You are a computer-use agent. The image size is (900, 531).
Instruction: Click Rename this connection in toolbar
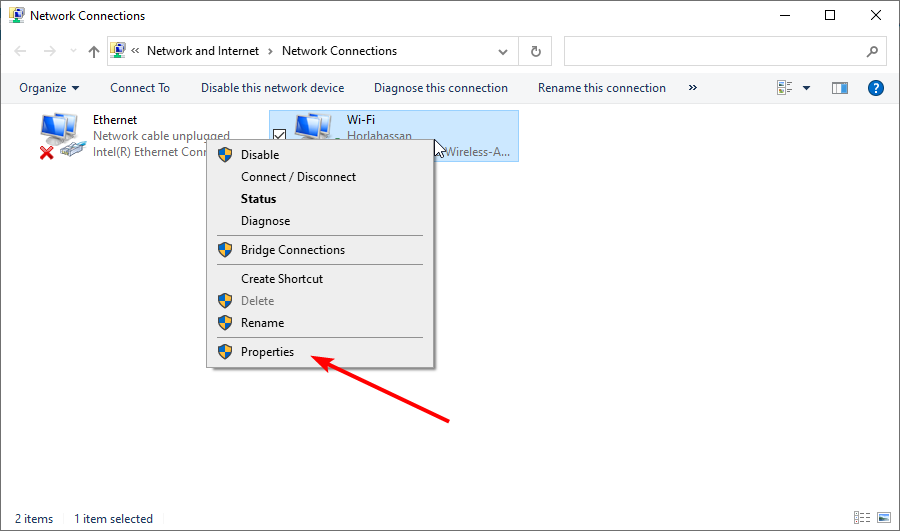pyautogui.click(x=602, y=88)
